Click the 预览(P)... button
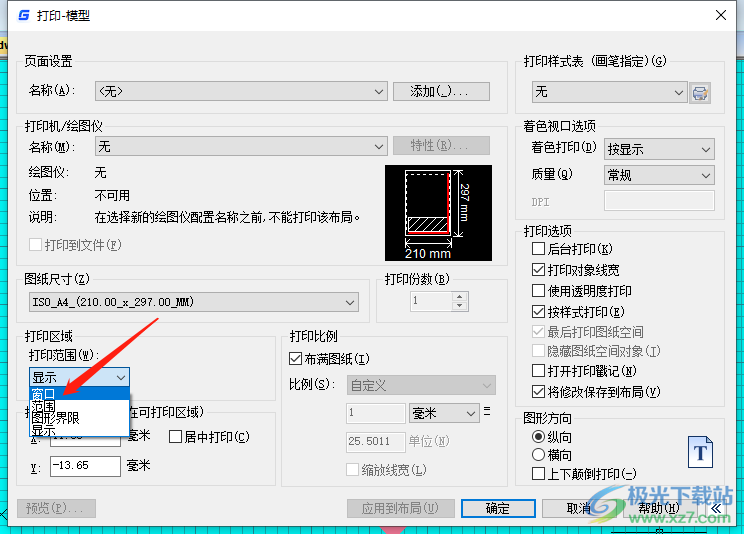 [x=56, y=508]
